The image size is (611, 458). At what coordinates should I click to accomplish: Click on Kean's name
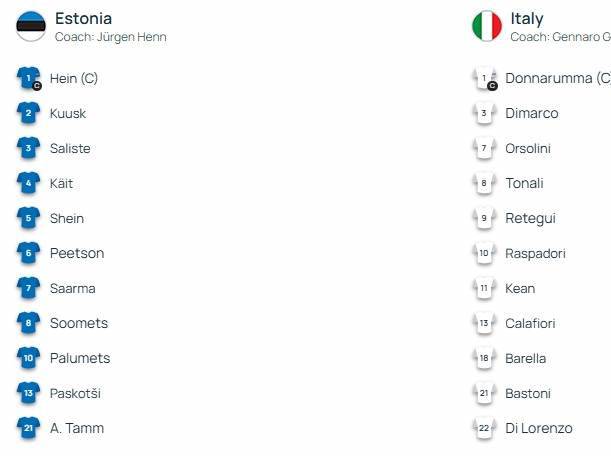point(520,288)
